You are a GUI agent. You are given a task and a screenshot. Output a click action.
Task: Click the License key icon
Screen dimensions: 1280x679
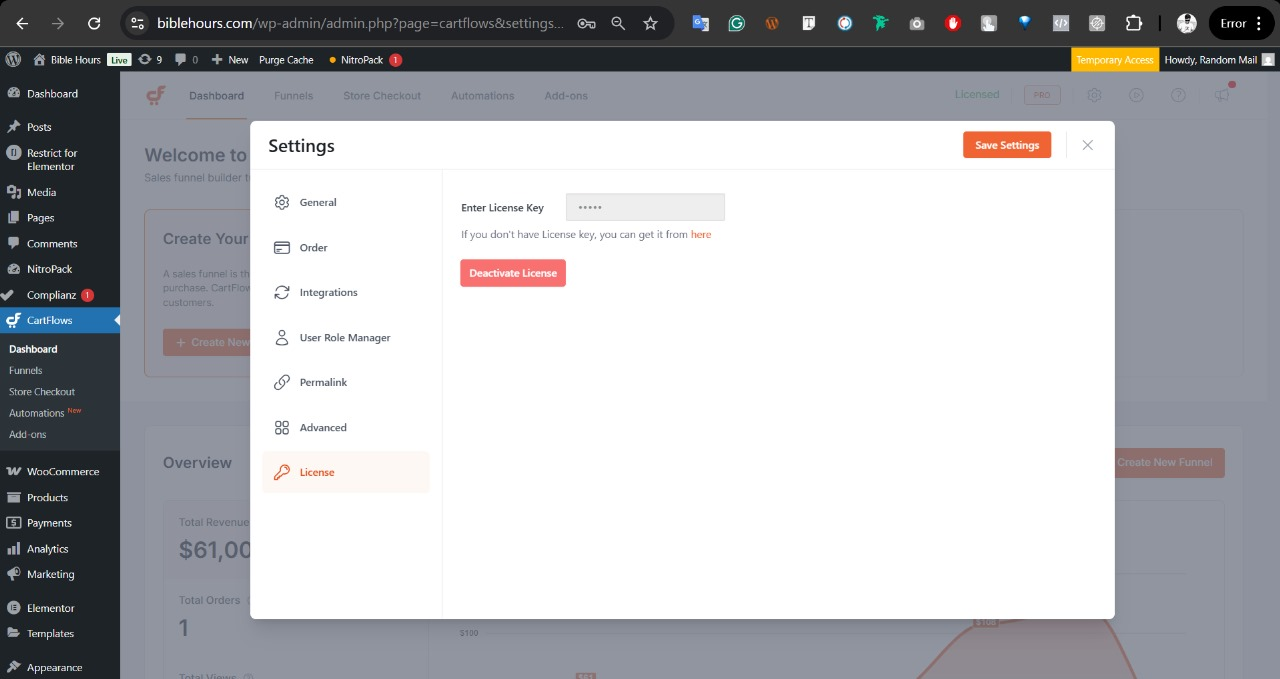pyautogui.click(x=282, y=472)
